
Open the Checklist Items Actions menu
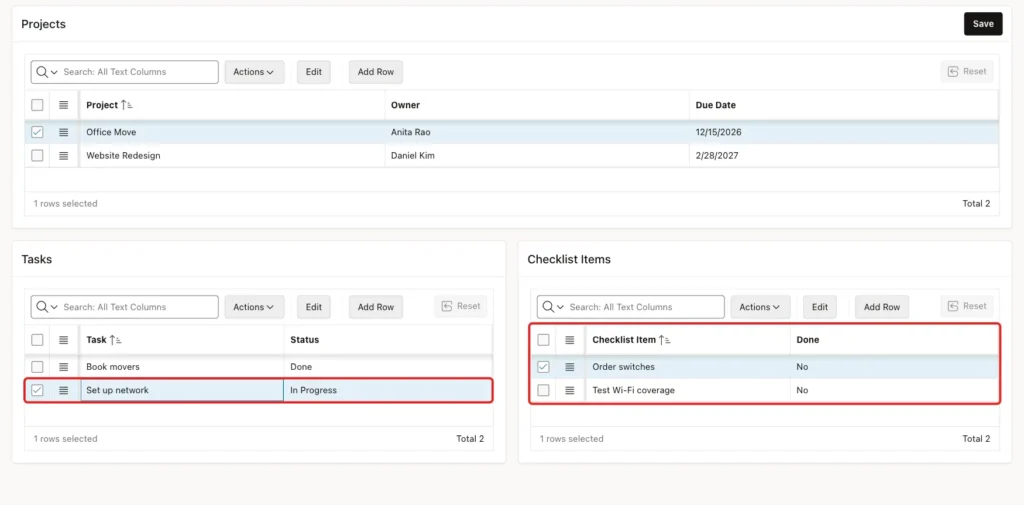click(760, 307)
